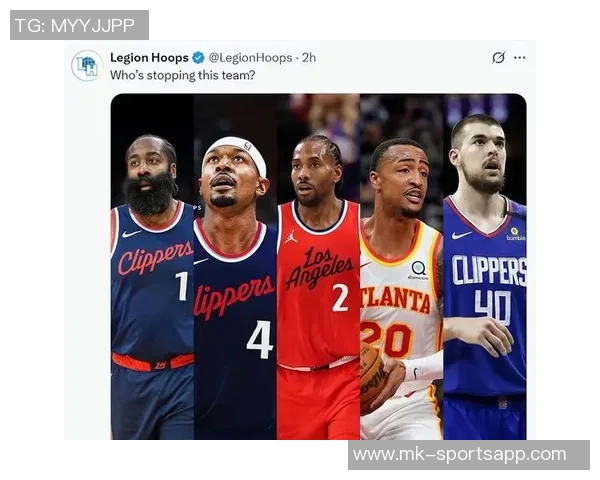Open the @LegionHoops handle link
600x480 pixels.
point(251,58)
